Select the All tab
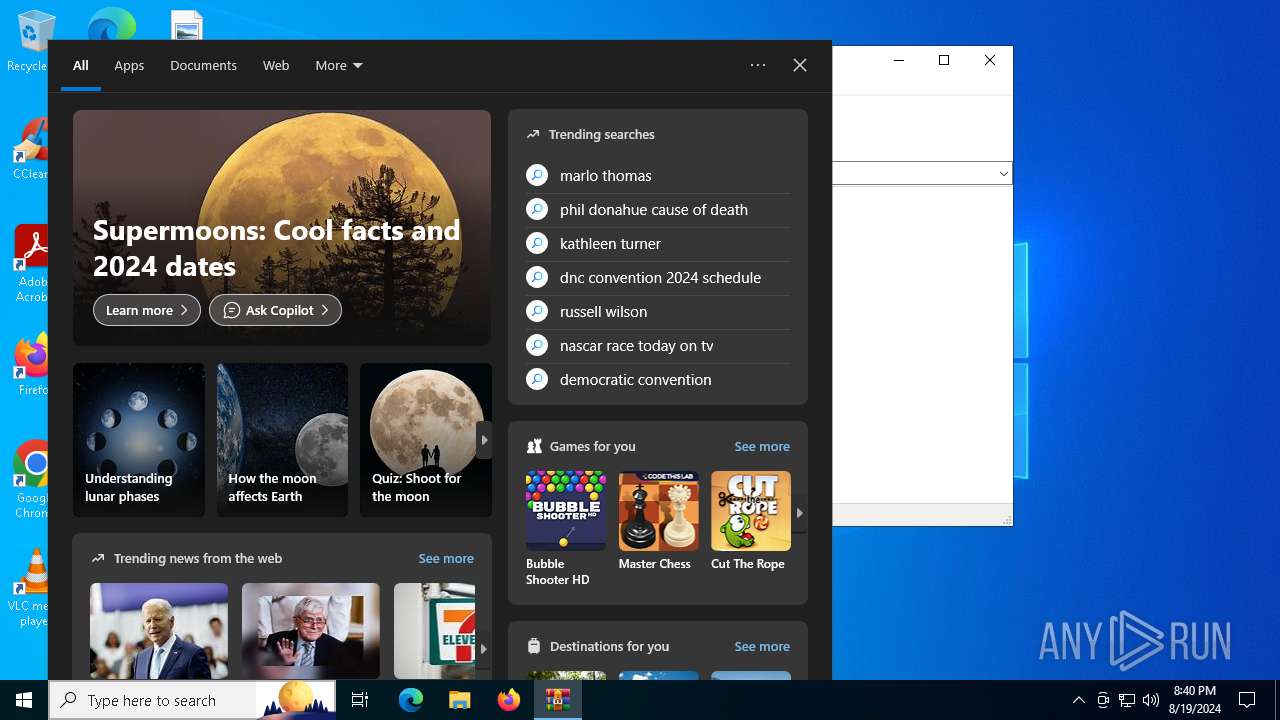Viewport: 1280px width, 720px height. click(x=81, y=65)
